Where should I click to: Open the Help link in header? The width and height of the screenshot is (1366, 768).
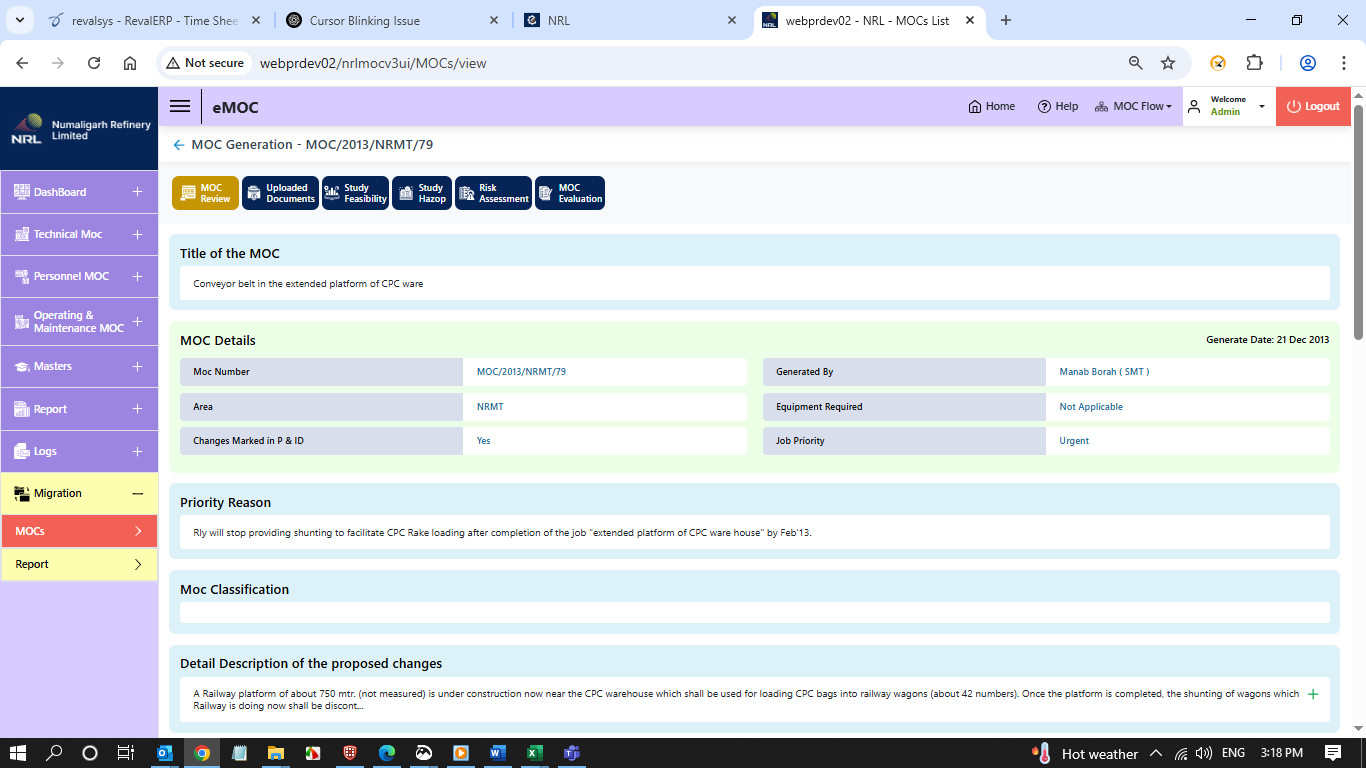(x=1058, y=107)
